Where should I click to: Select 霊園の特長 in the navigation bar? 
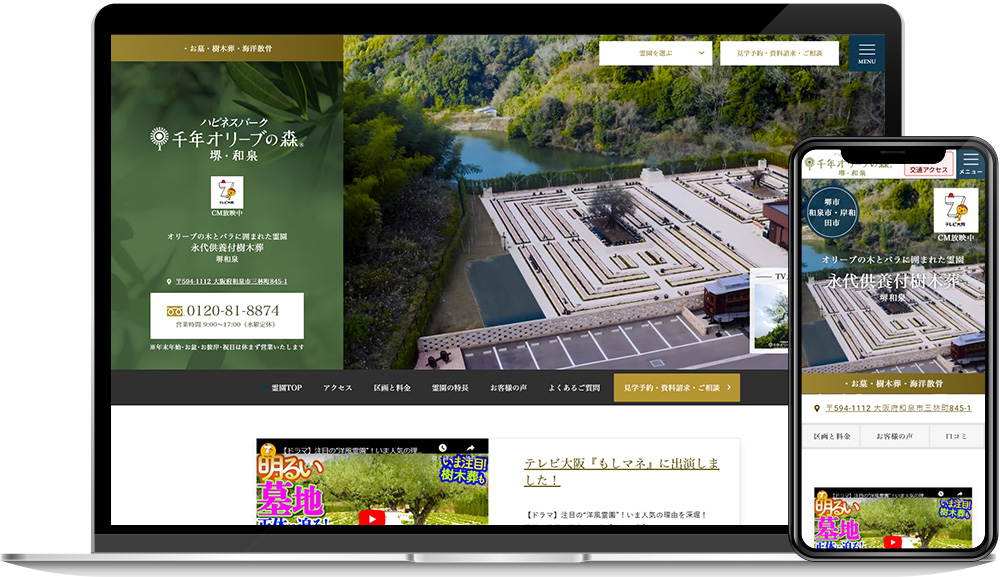(450, 388)
